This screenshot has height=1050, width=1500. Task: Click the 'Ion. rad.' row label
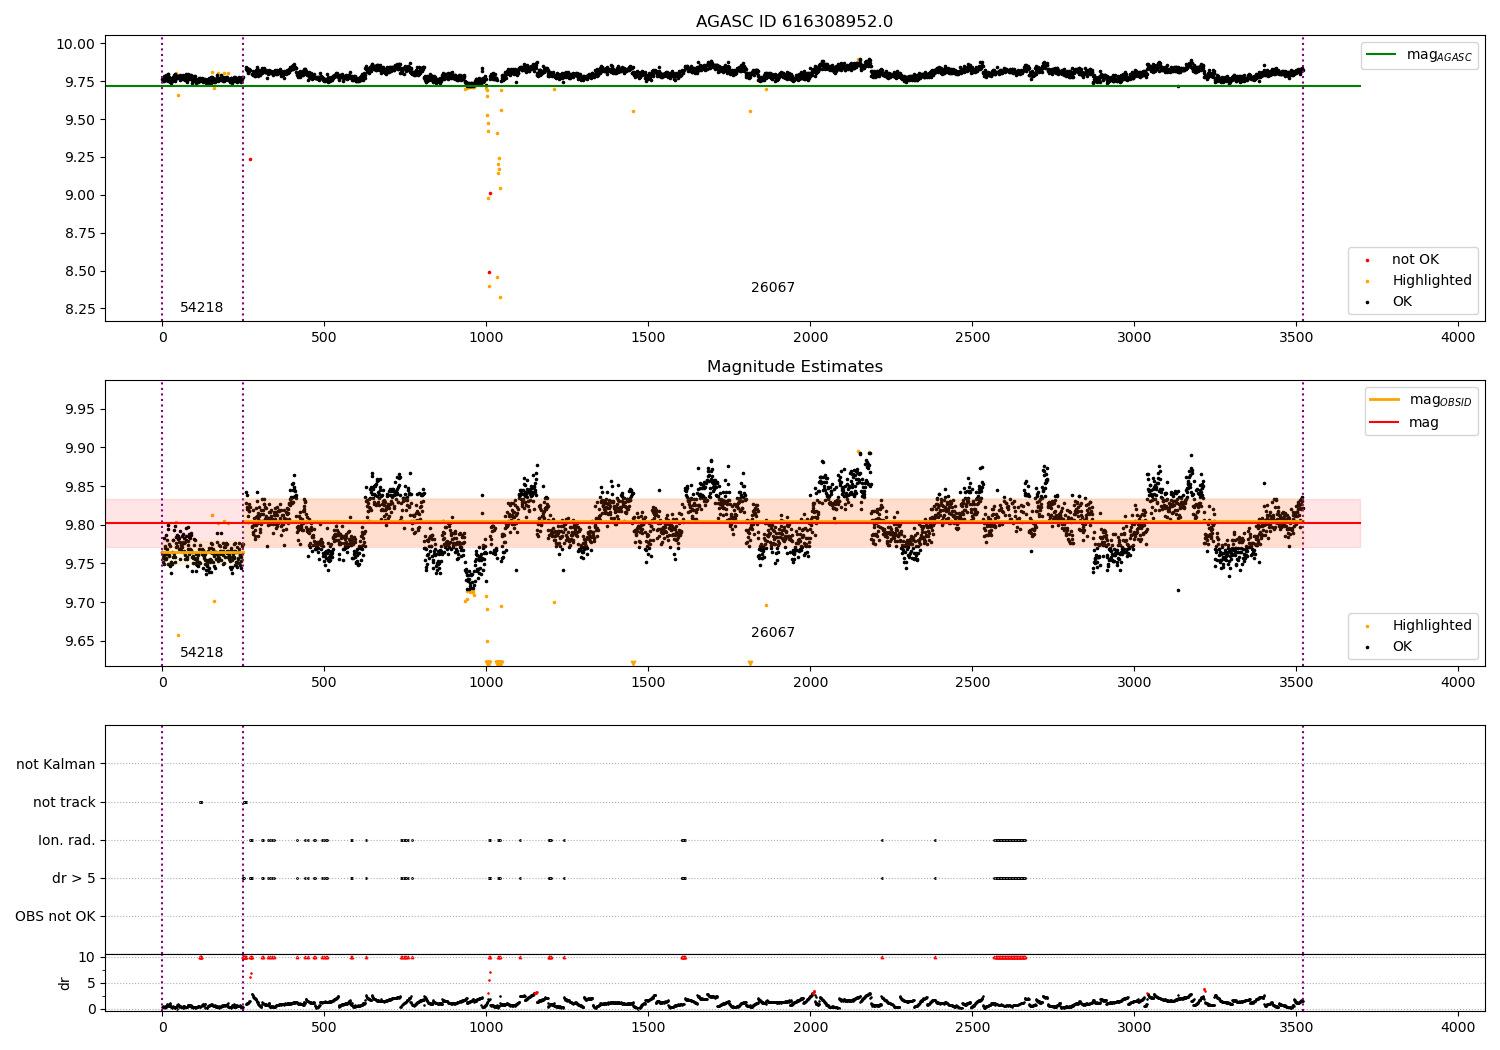click(x=67, y=840)
